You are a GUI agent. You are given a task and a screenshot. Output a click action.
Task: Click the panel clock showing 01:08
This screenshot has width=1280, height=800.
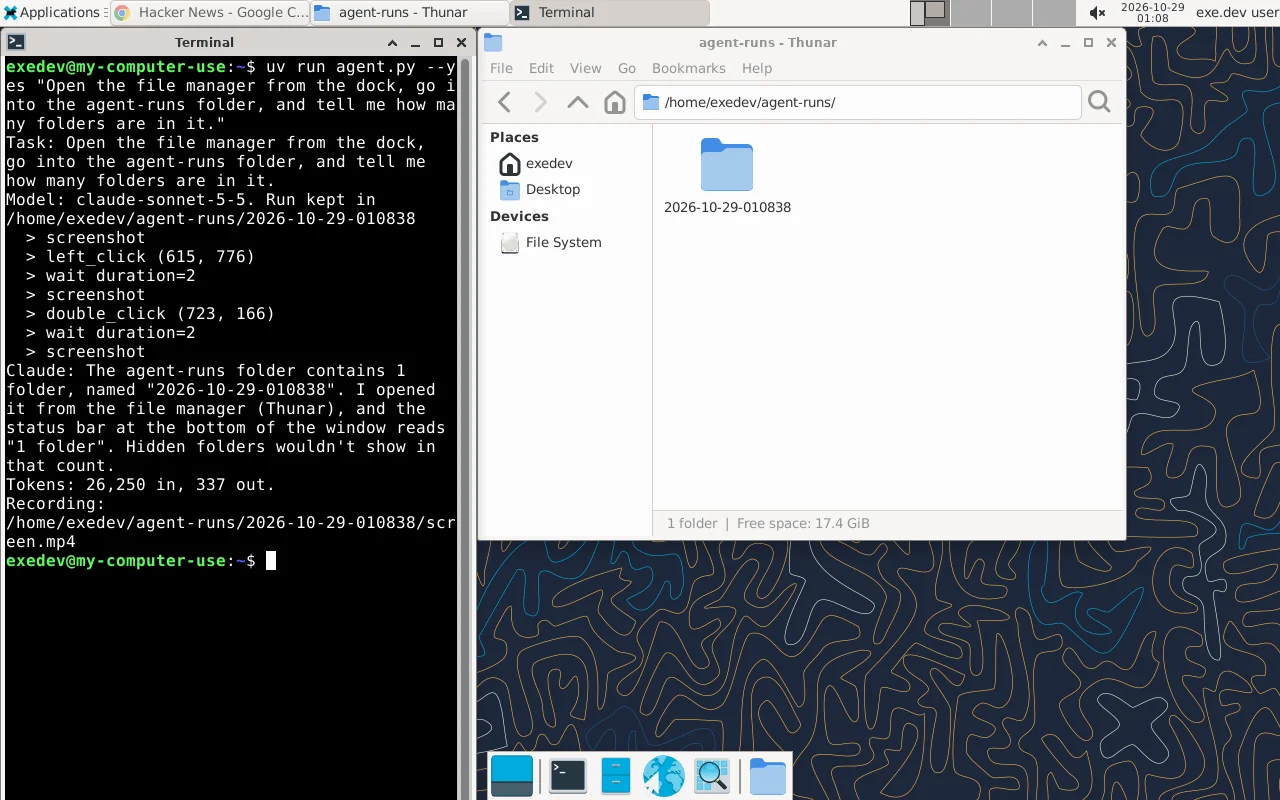click(x=1152, y=13)
